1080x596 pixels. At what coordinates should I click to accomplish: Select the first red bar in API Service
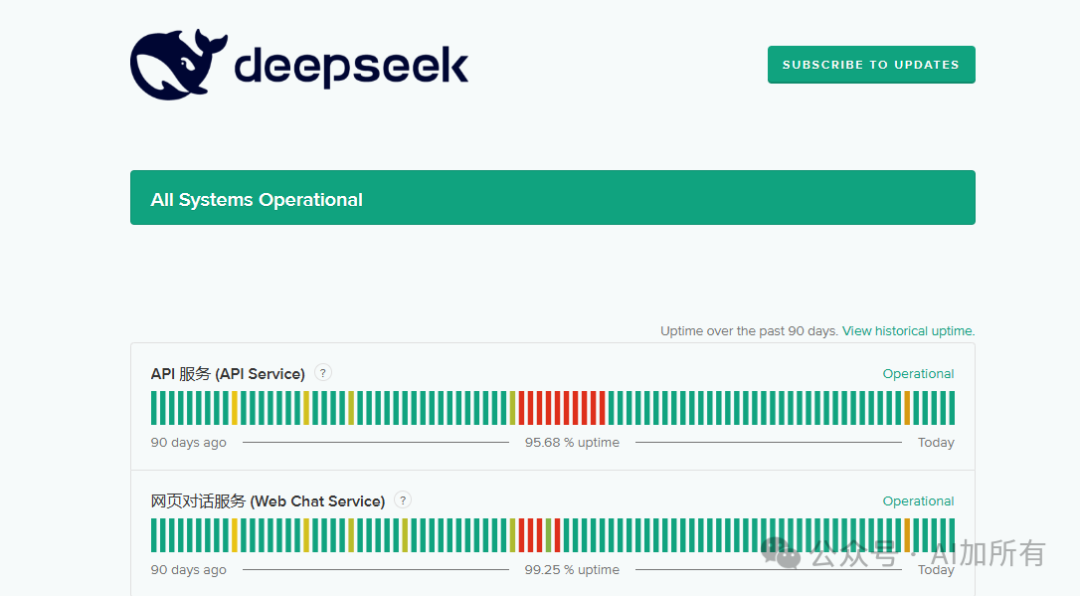tap(522, 408)
